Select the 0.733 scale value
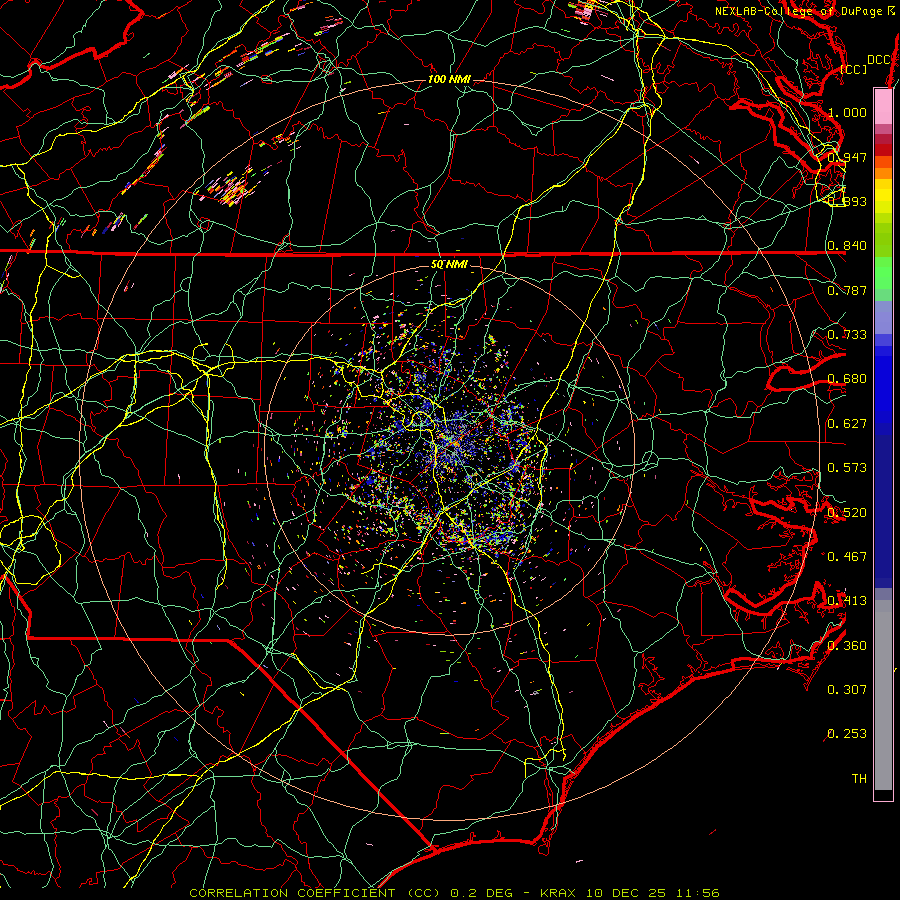Screen dimensions: 900x900 point(847,335)
